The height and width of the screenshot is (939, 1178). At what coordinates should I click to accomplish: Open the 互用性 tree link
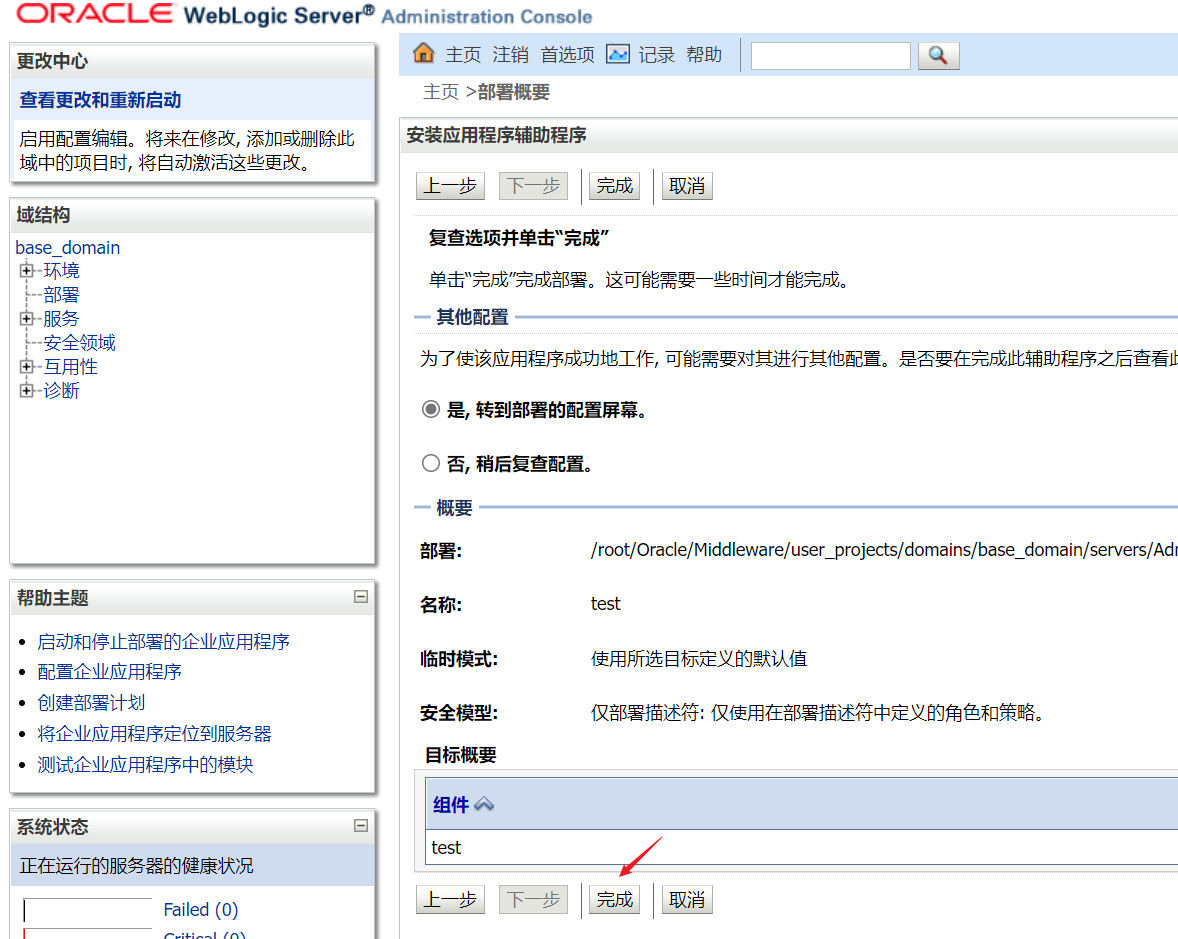click(70, 367)
